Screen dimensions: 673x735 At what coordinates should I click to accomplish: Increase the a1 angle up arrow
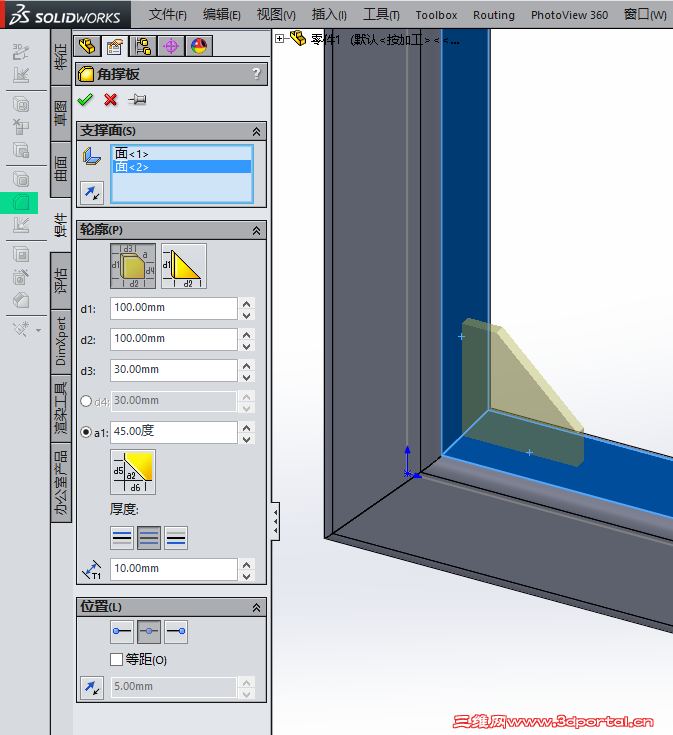point(247,427)
